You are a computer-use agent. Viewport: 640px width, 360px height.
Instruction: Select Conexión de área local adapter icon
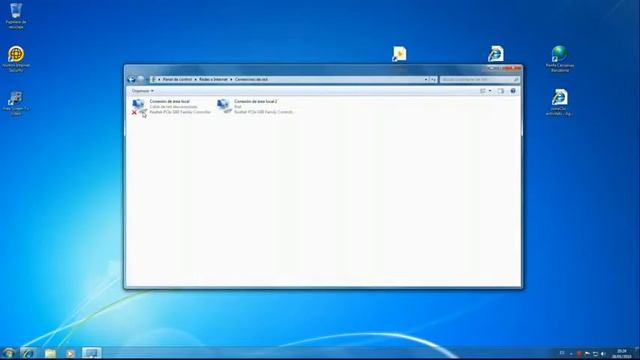click(139, 107)
